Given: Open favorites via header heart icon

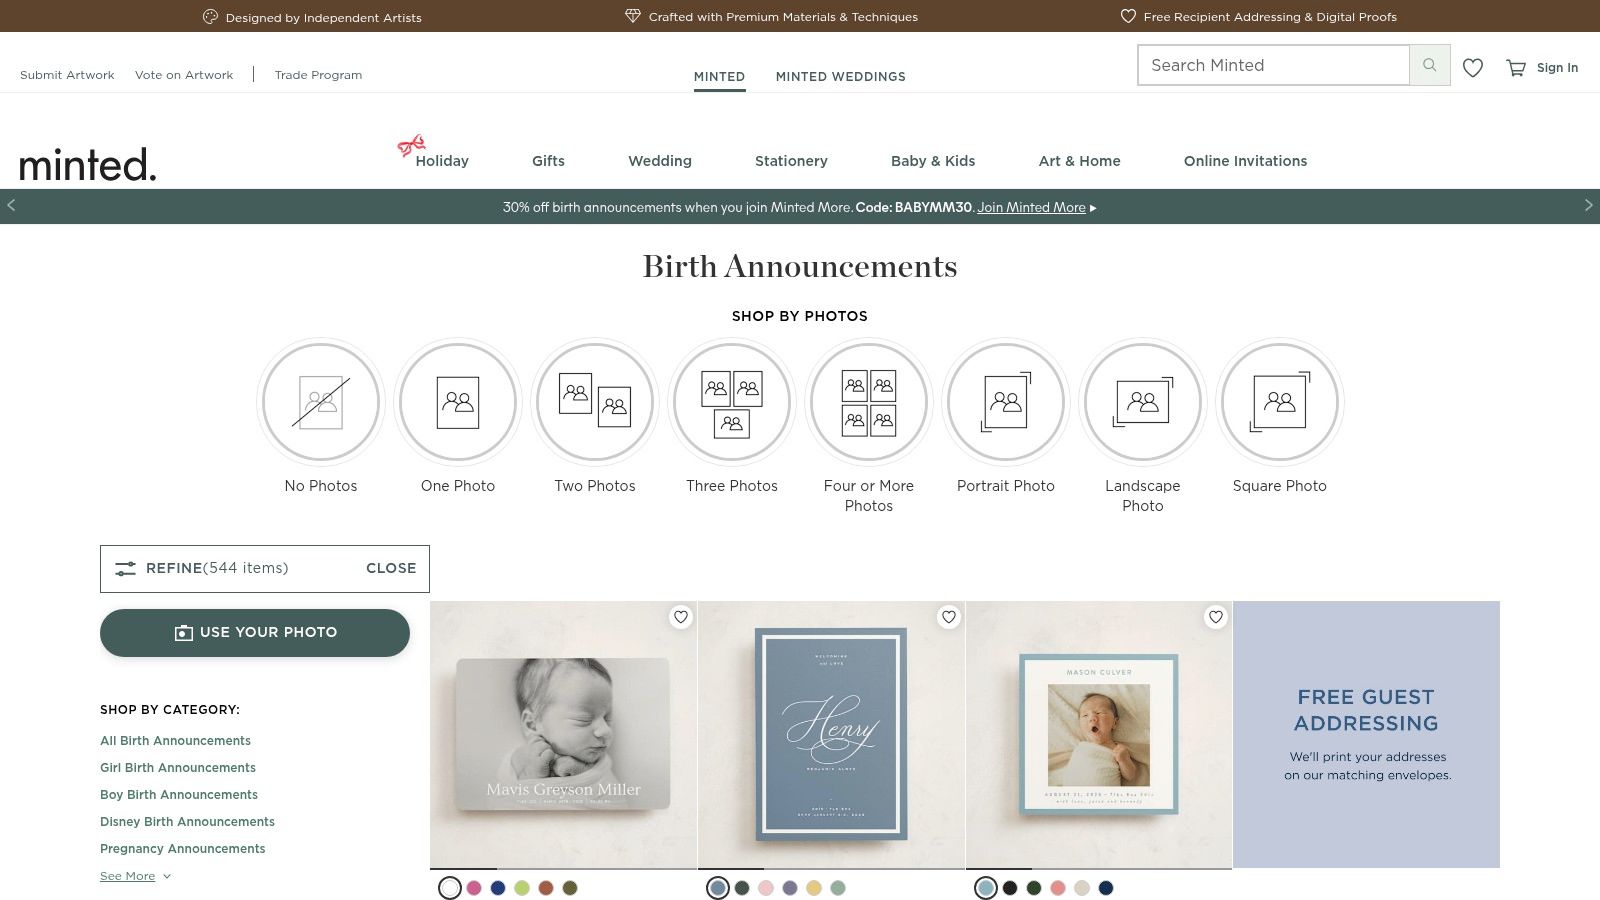Looking at the screenshot, I should (x=1472, y=68).
